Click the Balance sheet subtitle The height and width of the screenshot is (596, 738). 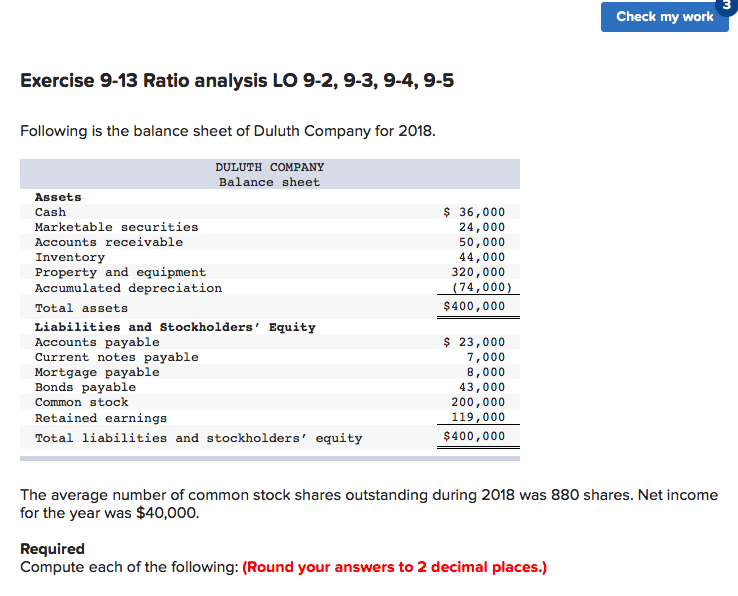pyautogui.click(x=270, y=182)
